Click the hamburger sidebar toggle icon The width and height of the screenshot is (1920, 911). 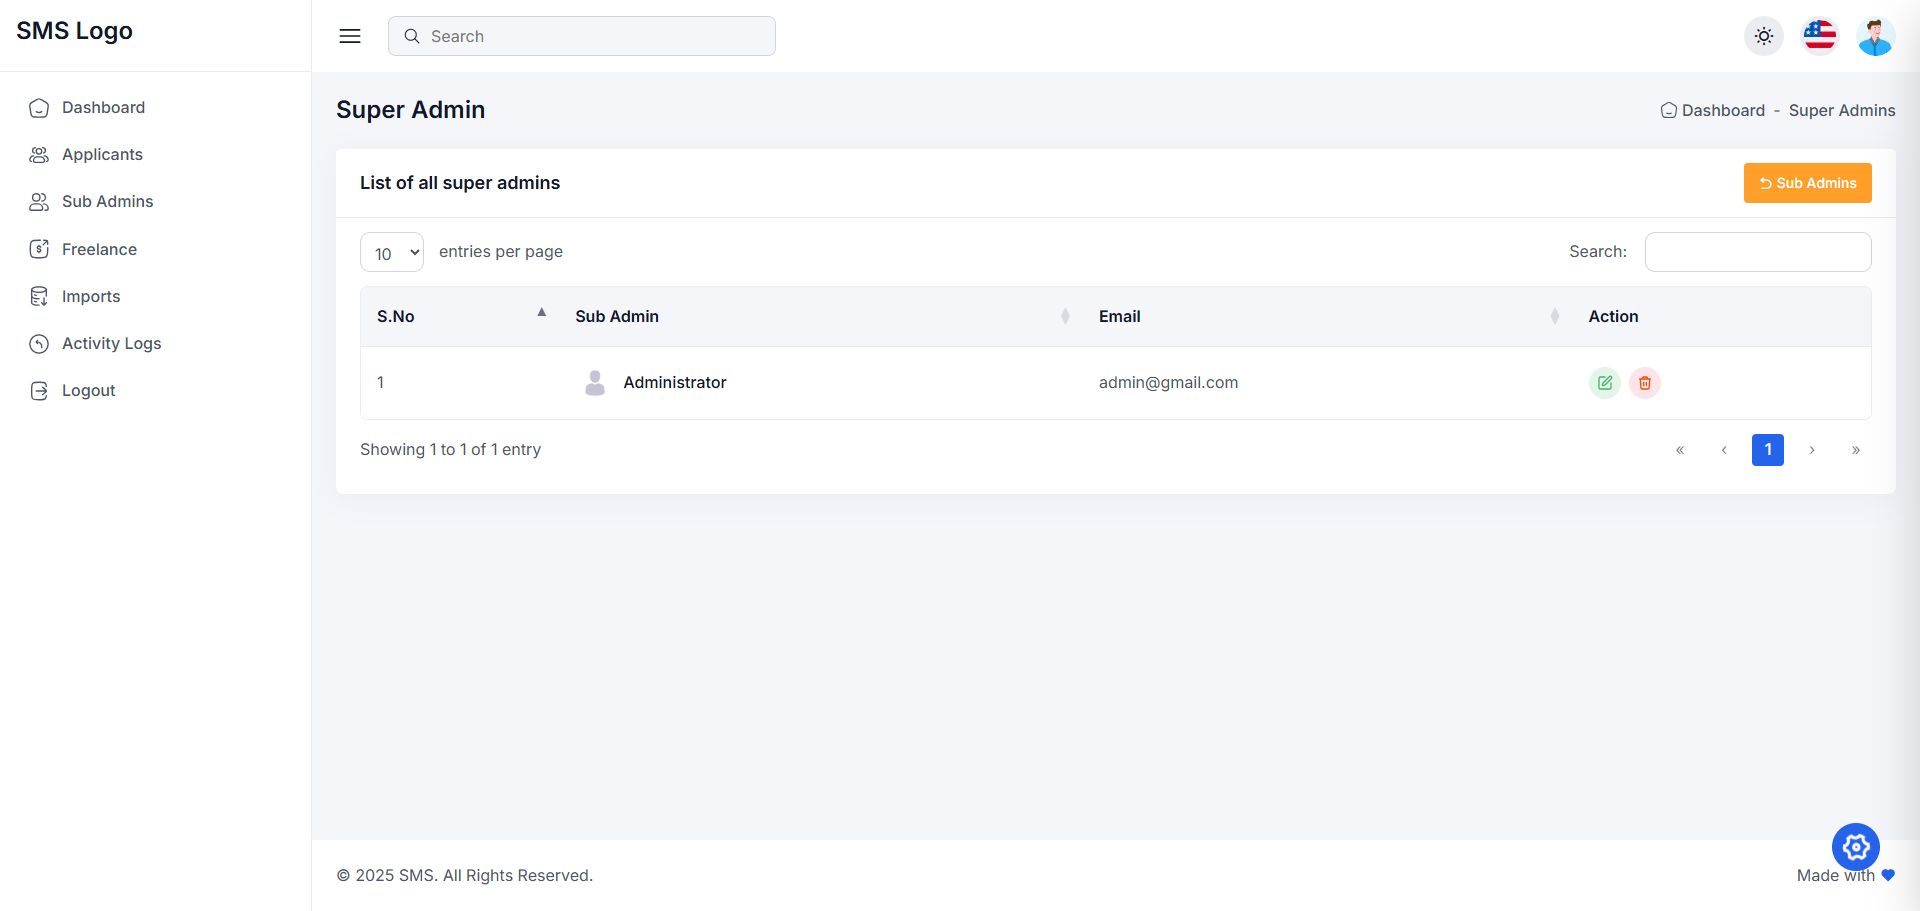(x=350, y=36)
